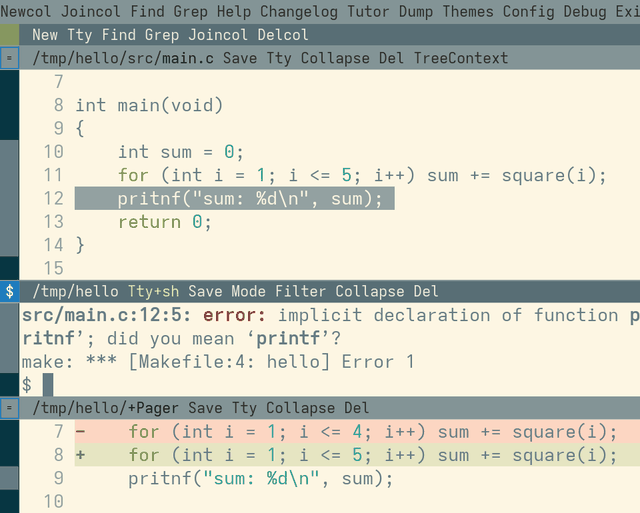Click Tty in the column tag bar
This screenshot has width=640, height=513.
[x=80, y=35]
